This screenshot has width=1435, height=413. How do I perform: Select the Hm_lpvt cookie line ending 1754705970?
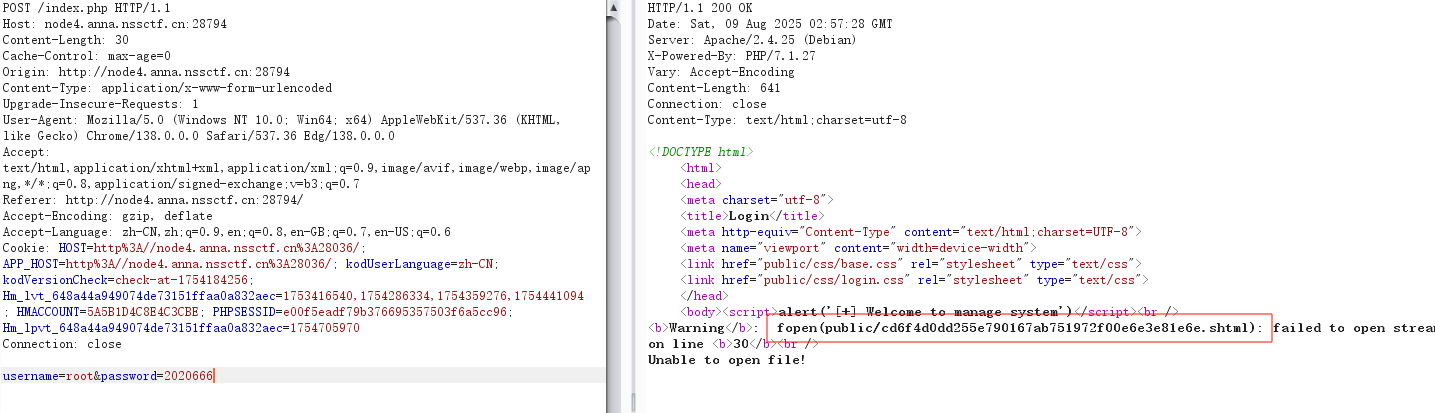click(181, 328)
